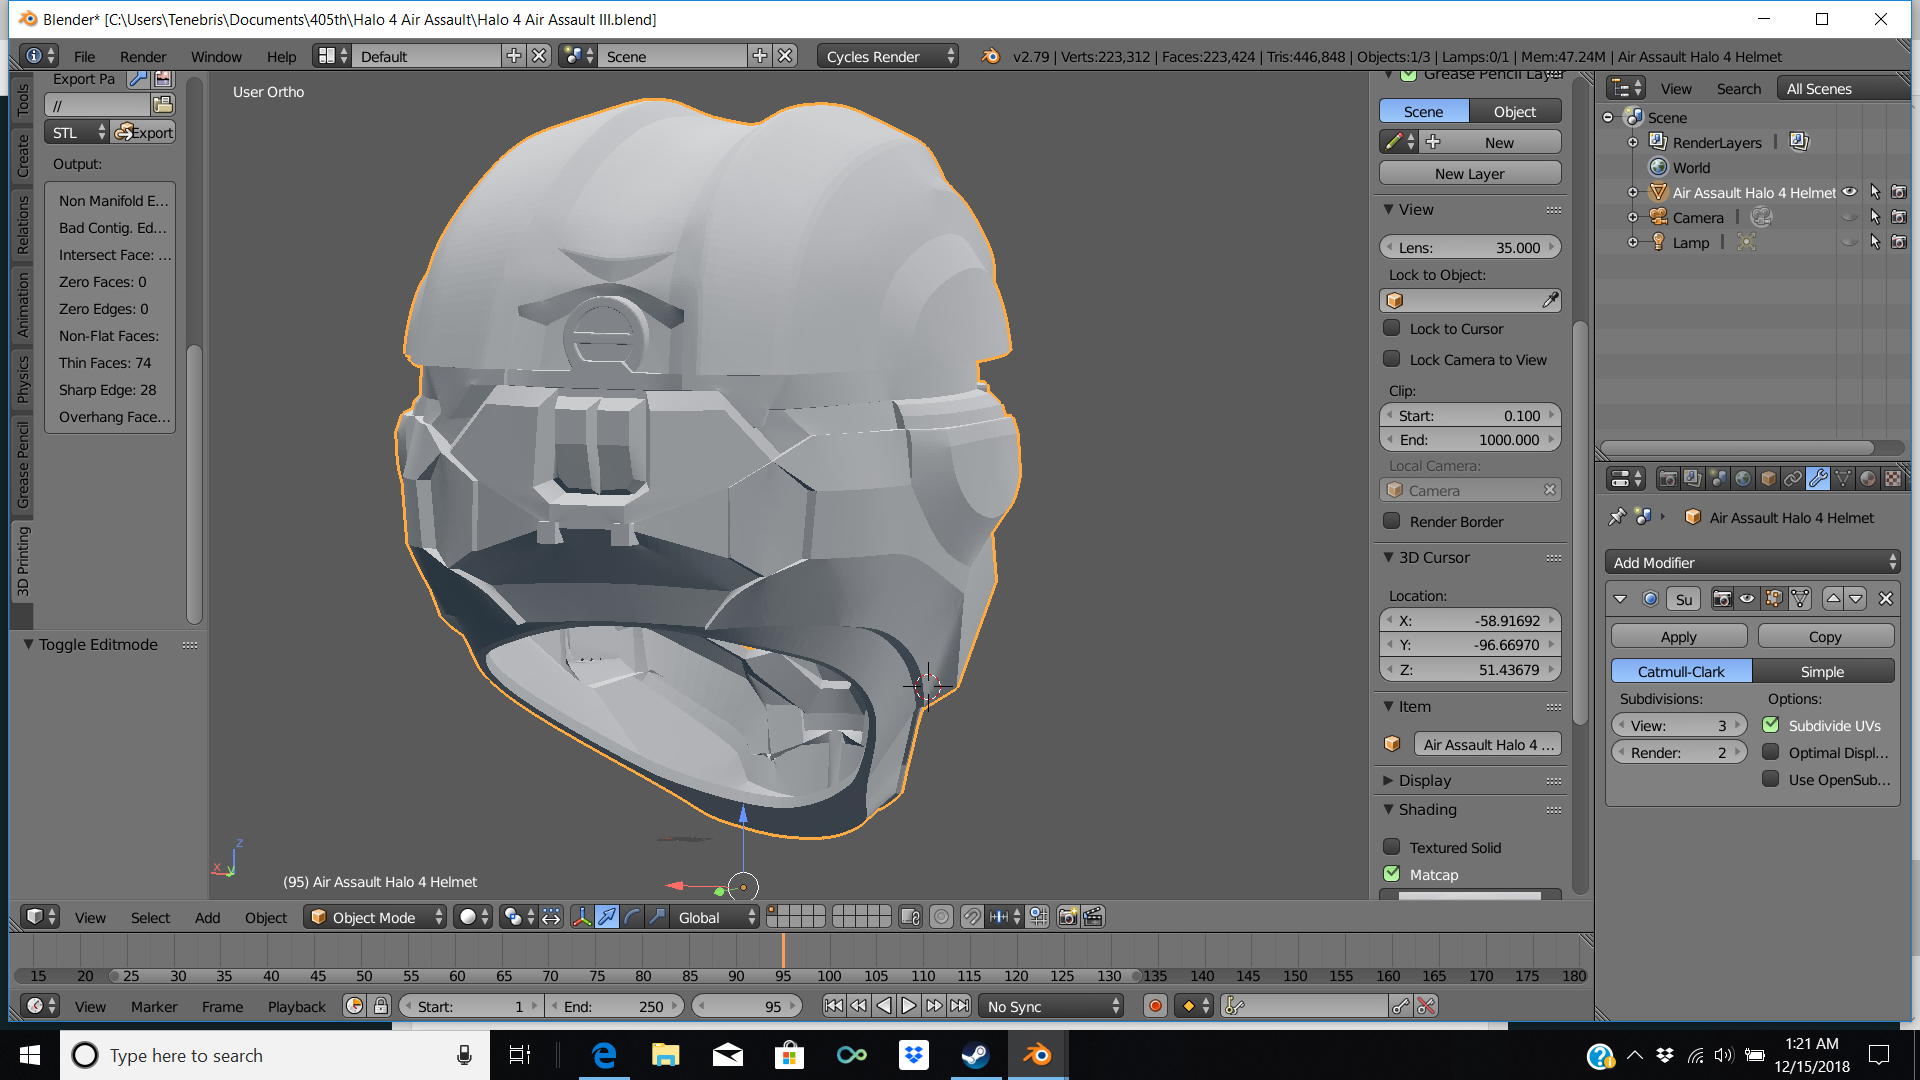Enable the Use OpenSubdiv checkbox

coord(1771,779)
